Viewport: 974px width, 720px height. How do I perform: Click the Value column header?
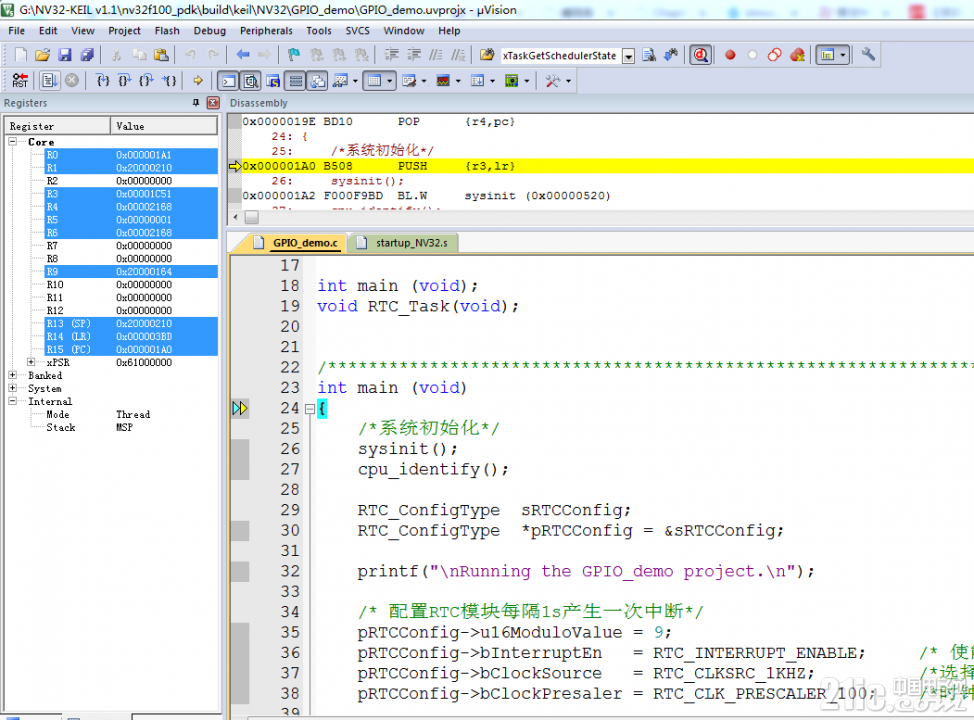pyautogui.click(x=164, y=125)
